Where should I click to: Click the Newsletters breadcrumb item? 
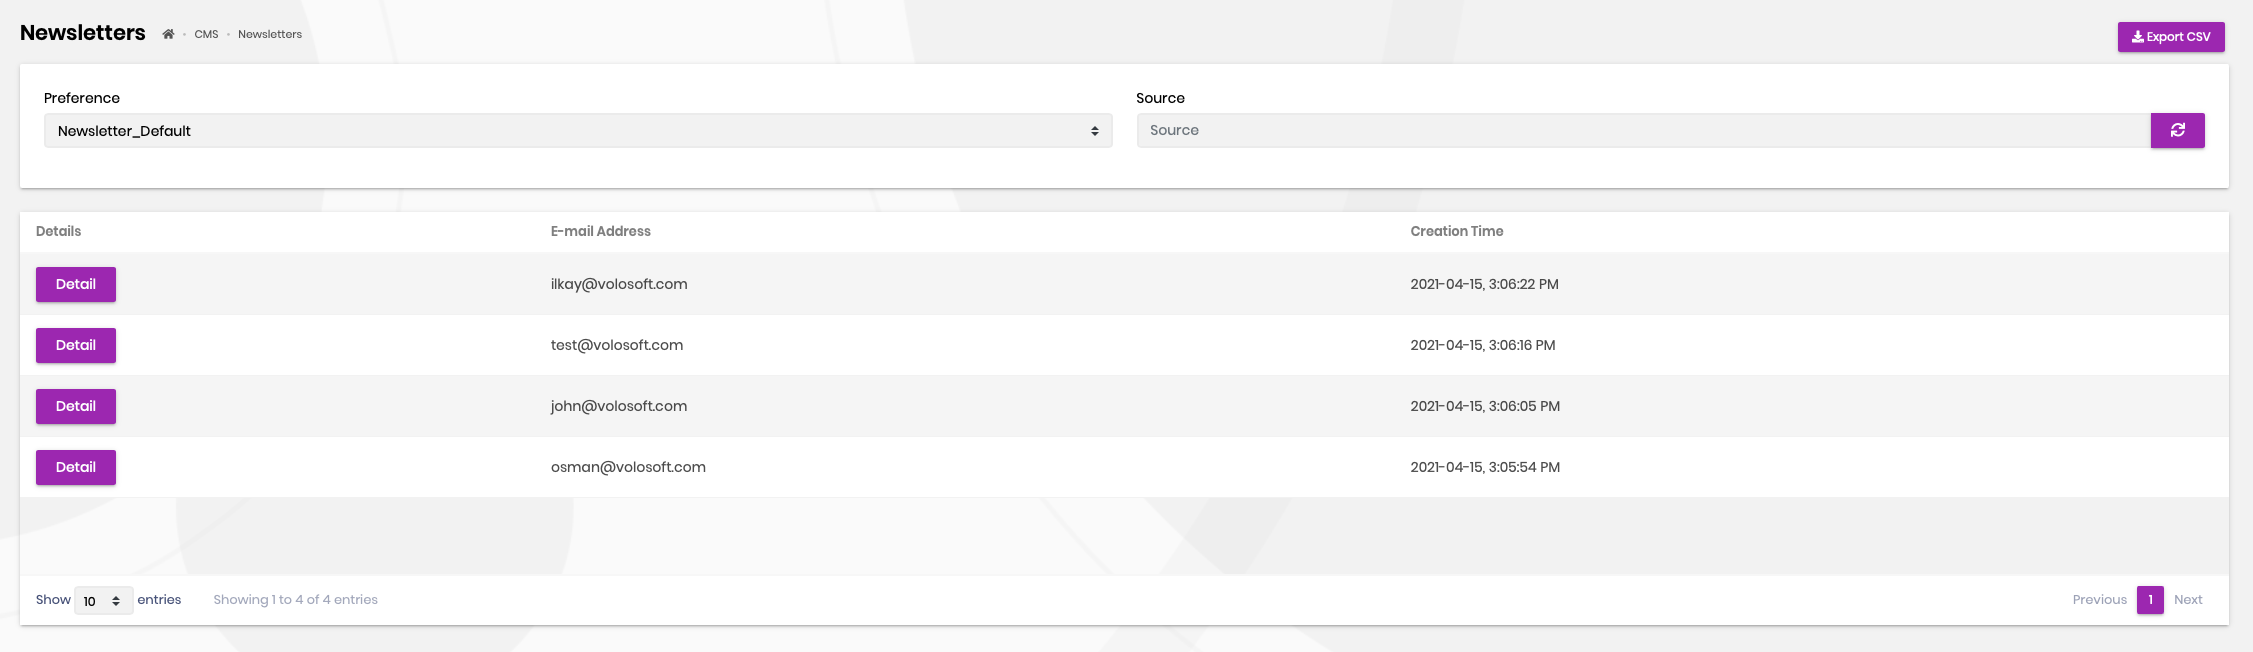coord(270,34)
